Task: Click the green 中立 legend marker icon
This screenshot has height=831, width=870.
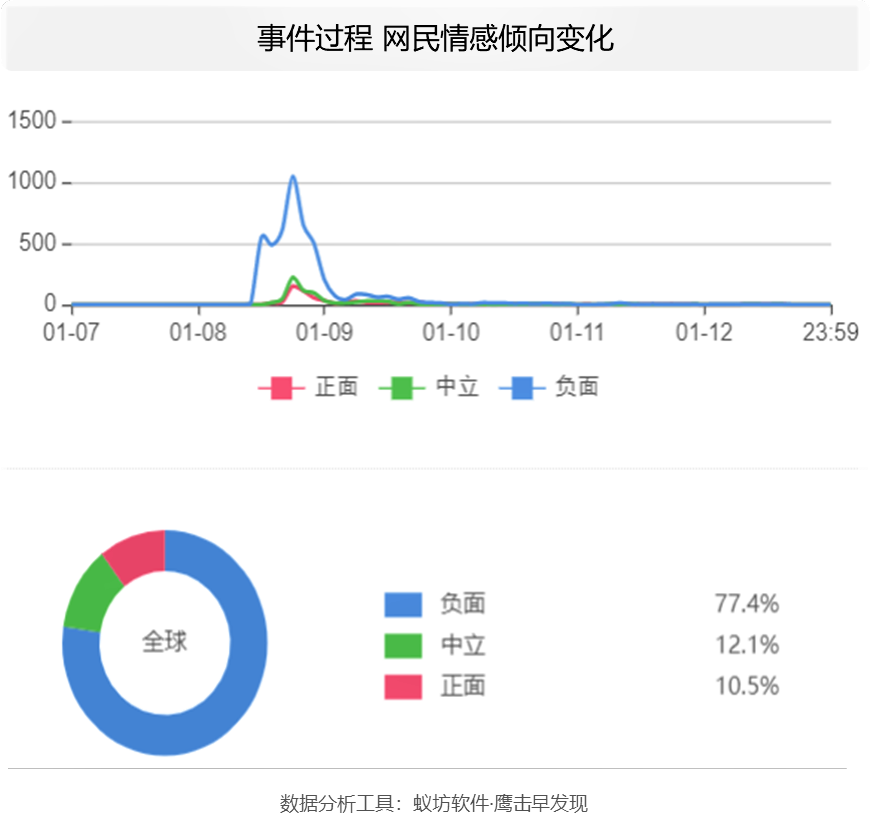Action: pyautogui.click(x=403, y=389)
